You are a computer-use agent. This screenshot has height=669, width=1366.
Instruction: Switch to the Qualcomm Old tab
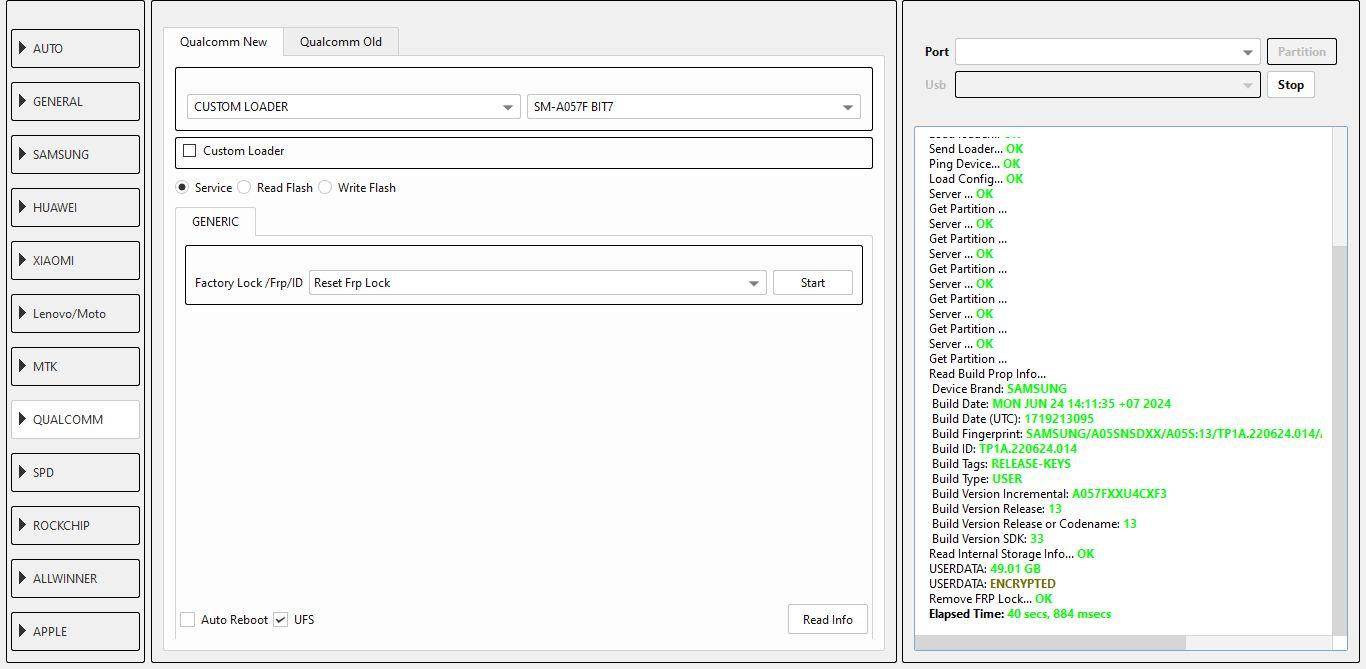(x=341, y=42)
